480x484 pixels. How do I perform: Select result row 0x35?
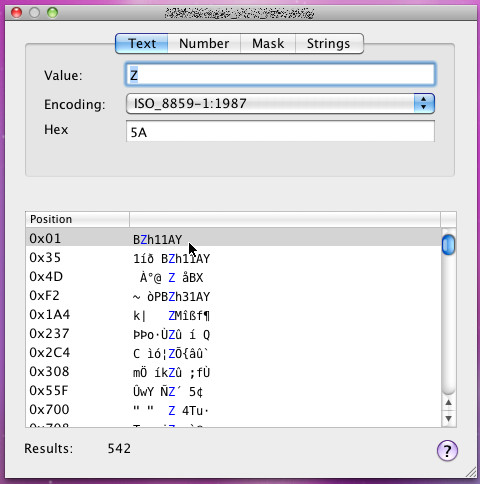tap(233, 258)
